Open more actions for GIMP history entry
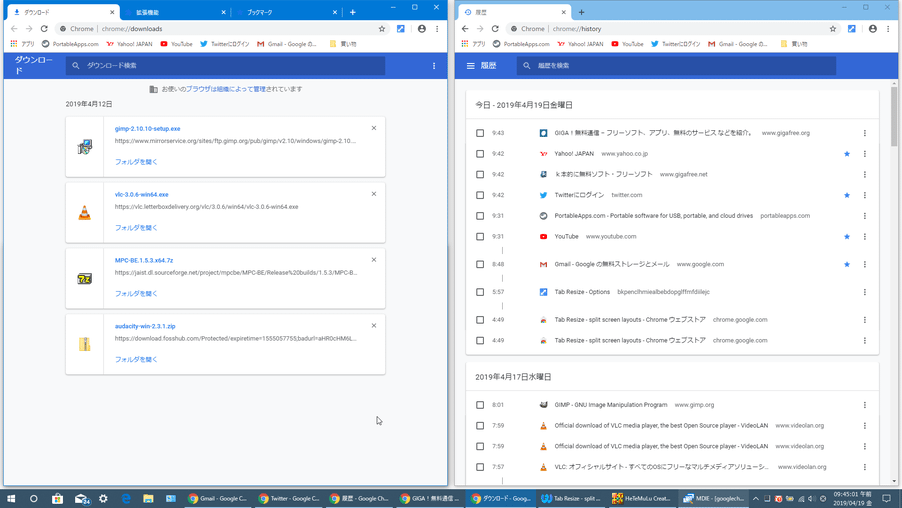Viewport: 902px width, 508px height. (865, 405)
